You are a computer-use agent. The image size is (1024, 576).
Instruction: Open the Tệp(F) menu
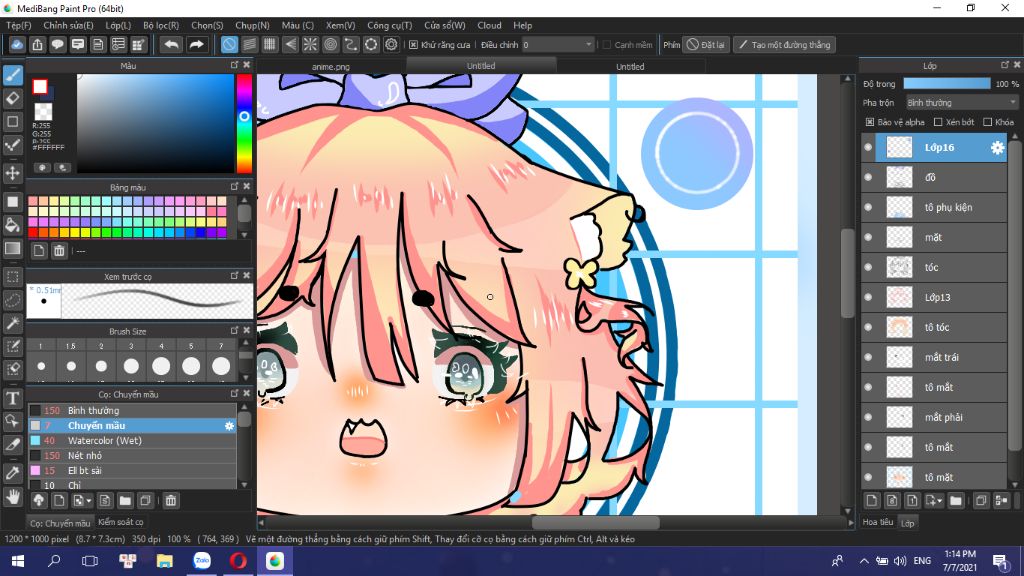click(18, 25)
